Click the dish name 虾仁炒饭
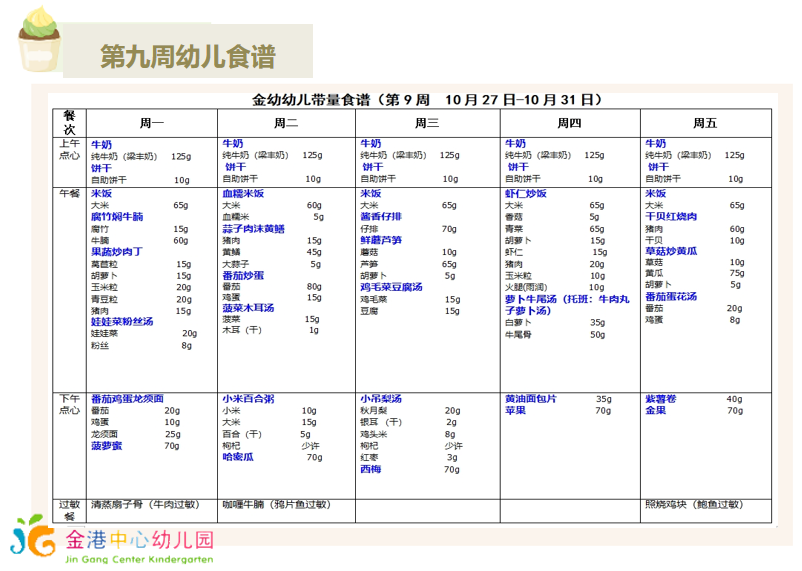802x571 pixels. [526, 193]
